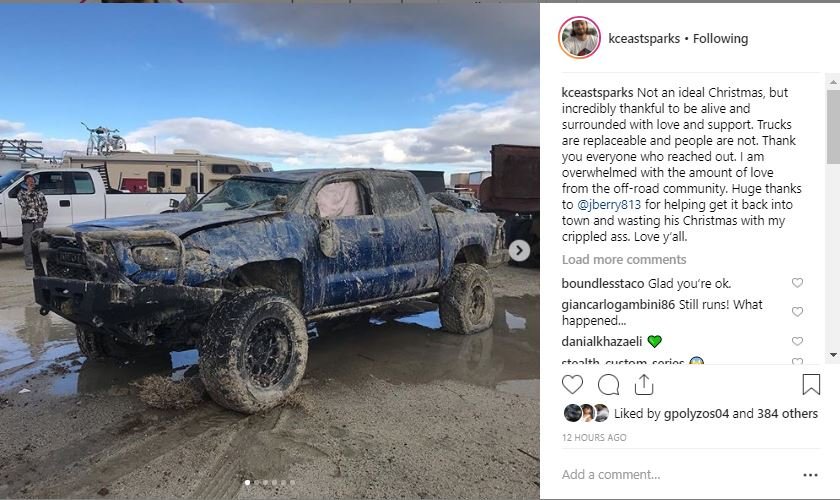Like the post with the heart icon
This screenshot has height=500, width=840.
(x=572, y=384)
